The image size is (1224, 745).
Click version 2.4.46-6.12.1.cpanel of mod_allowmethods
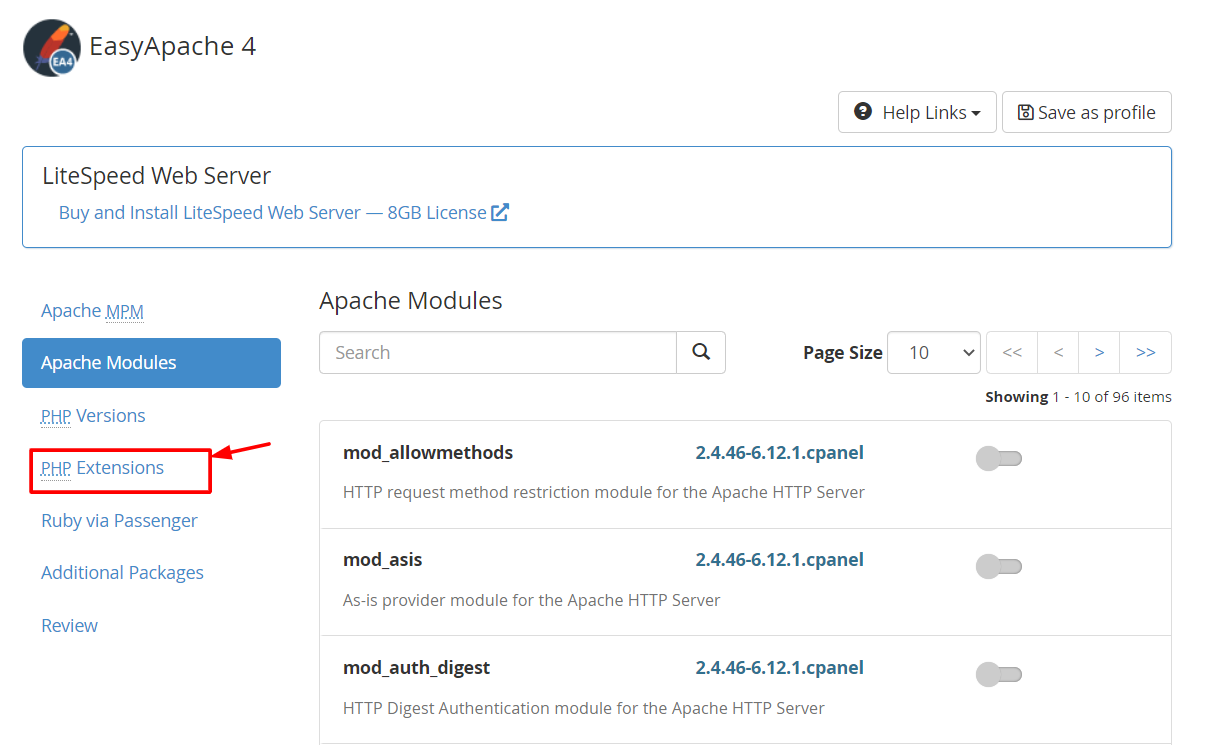click(x=780, y=453)
